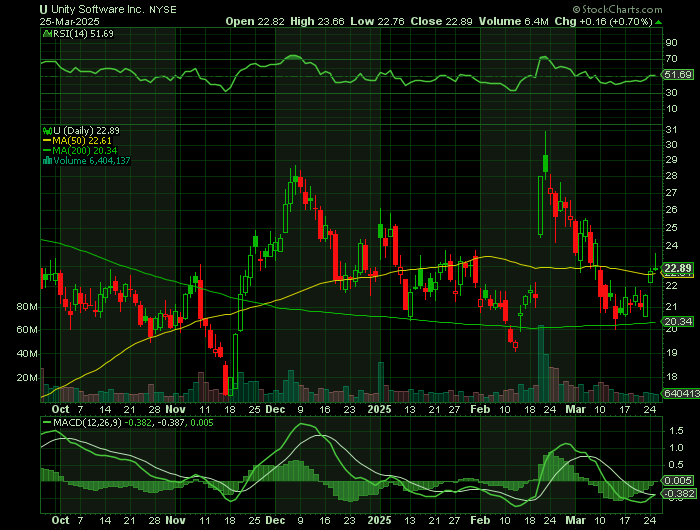Click the 40M label on the volume scale

tap(27, 354)
